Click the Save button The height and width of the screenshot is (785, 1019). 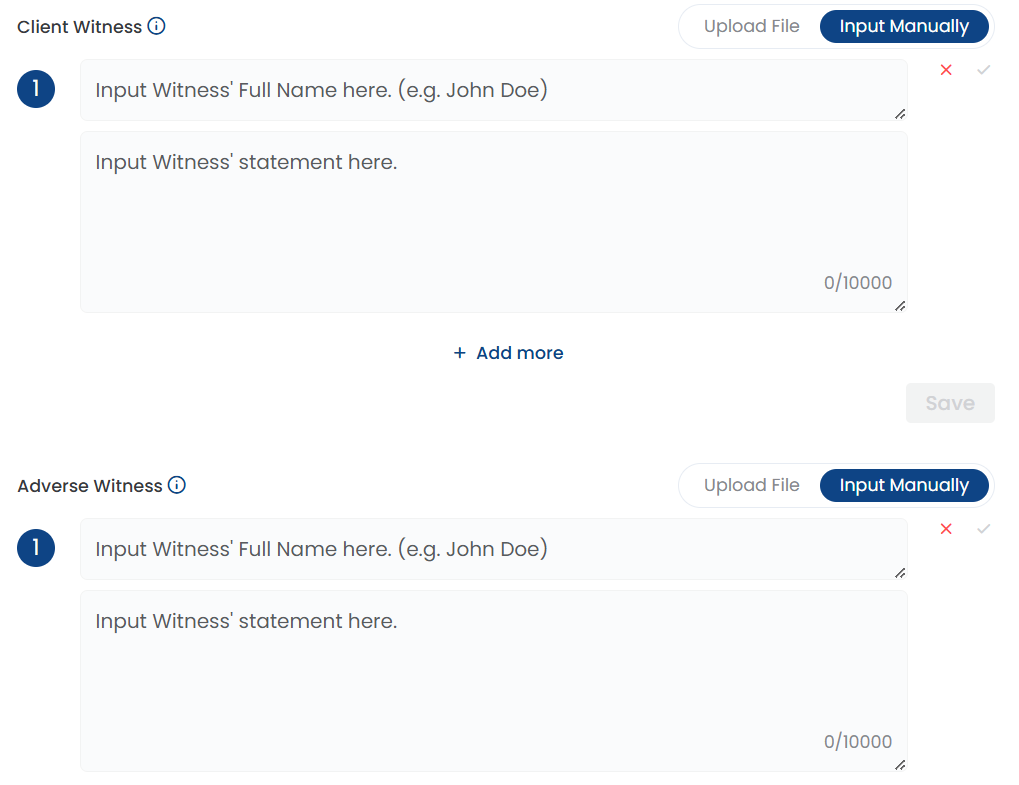point(950,403)
